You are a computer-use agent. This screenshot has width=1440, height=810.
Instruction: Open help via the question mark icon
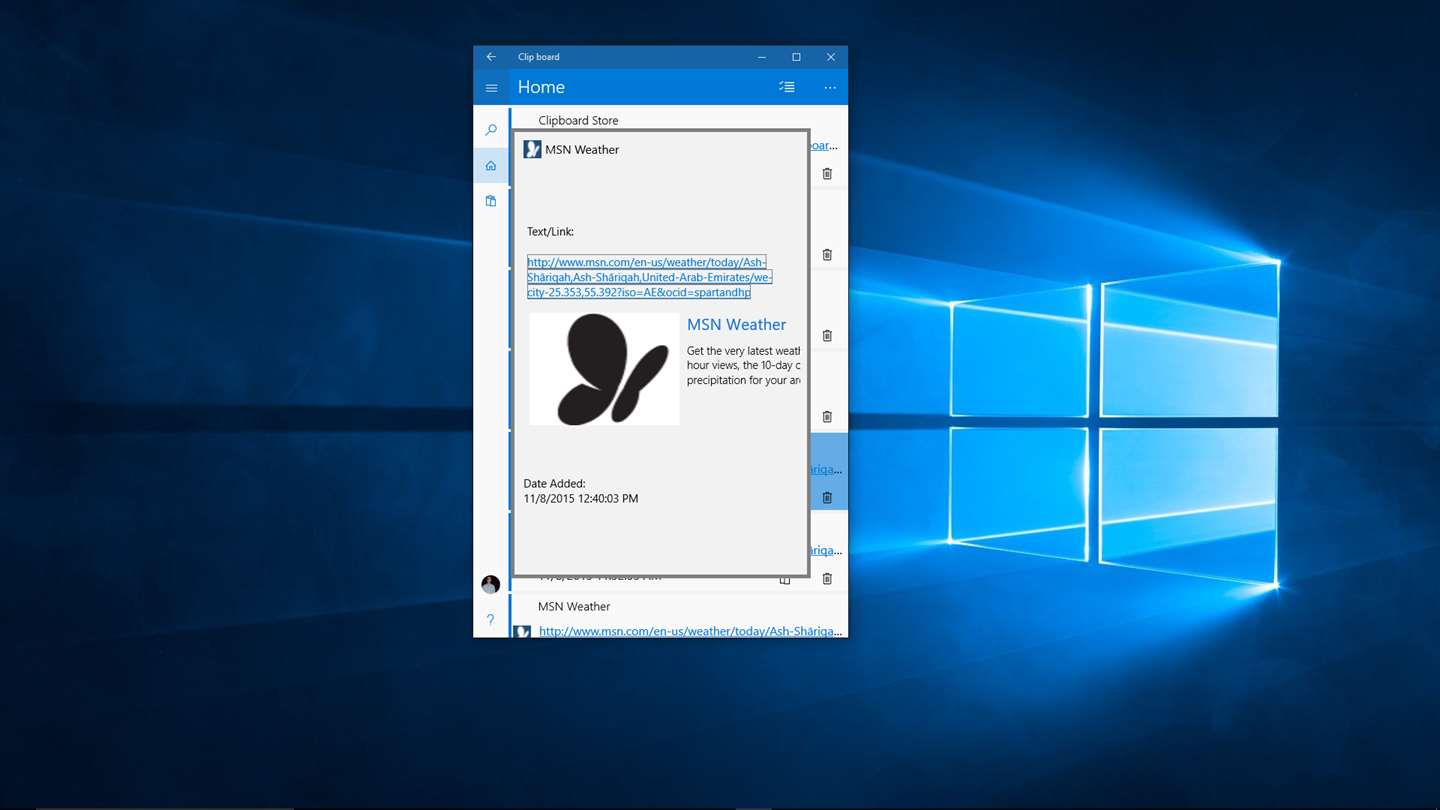(490, 620)
